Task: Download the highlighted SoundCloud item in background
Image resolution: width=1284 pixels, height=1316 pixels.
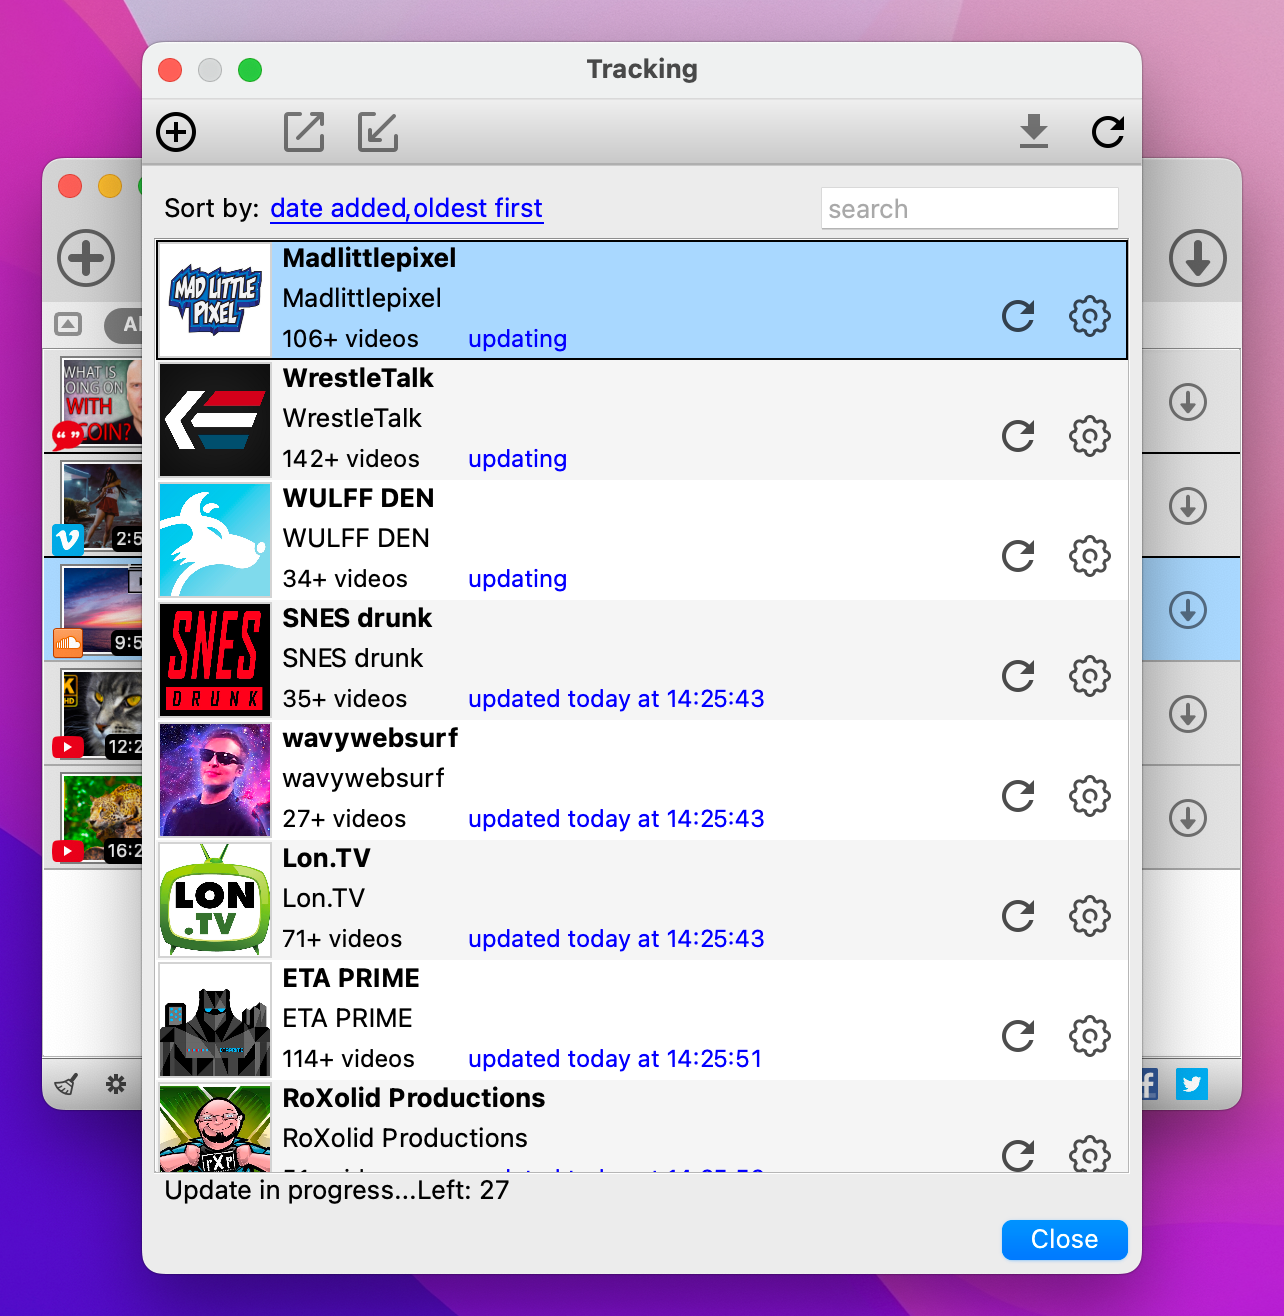Action: point(1188,610)
